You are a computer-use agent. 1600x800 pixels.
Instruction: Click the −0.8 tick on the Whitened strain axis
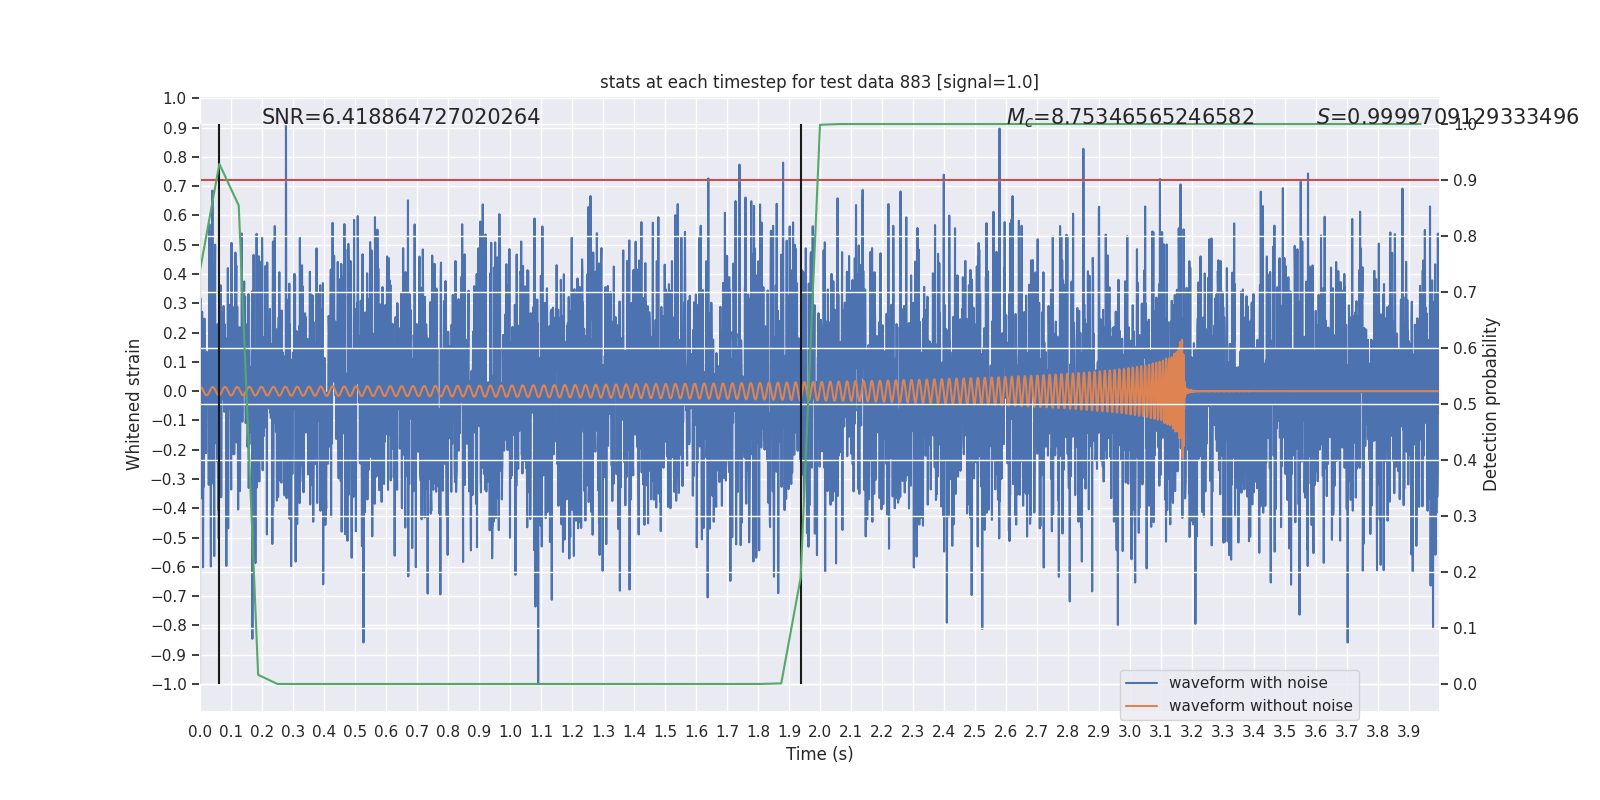tap(169, 626)
